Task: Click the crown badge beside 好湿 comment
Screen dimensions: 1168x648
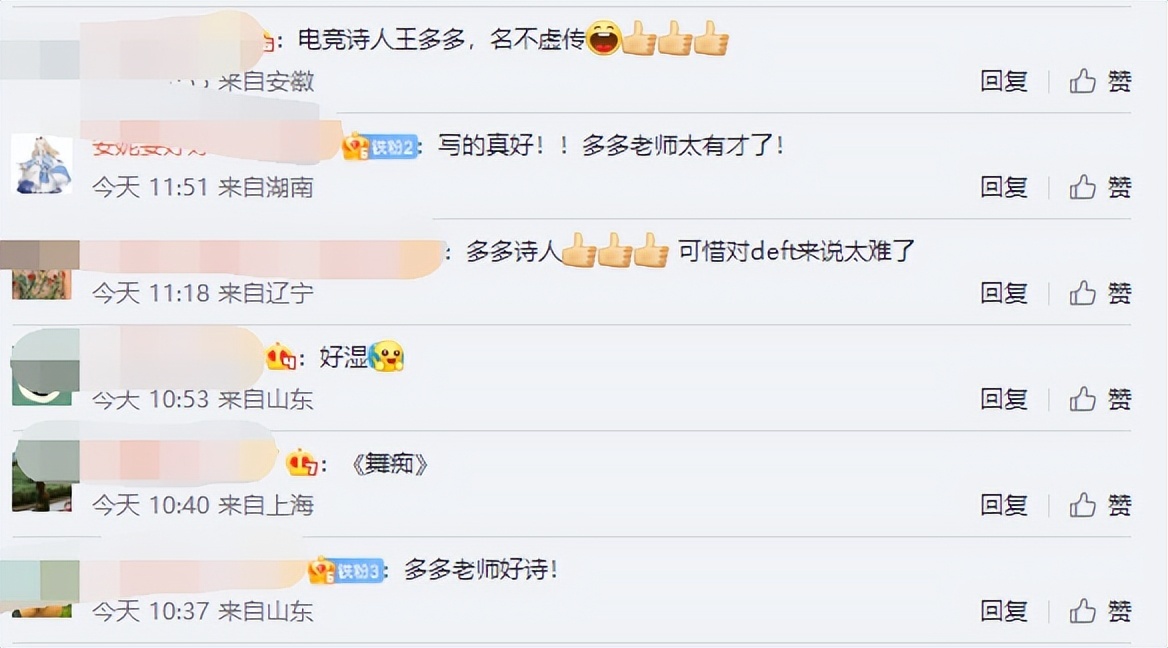Action: [x=281, y=358]
